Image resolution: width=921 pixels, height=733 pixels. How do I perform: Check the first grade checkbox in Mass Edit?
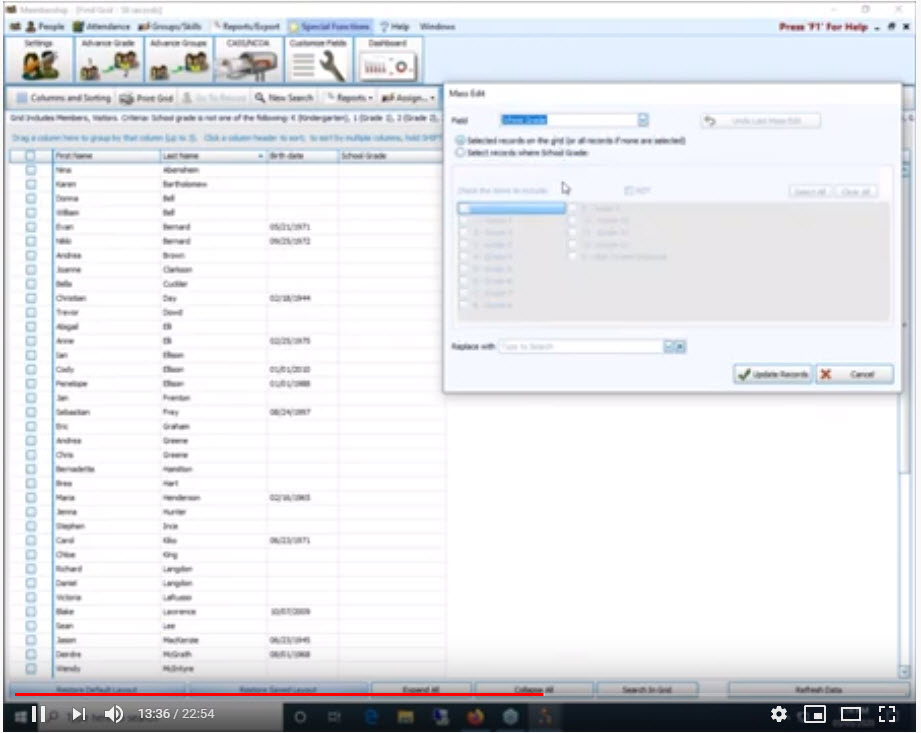pyautogui.click(x=466, y=208)
